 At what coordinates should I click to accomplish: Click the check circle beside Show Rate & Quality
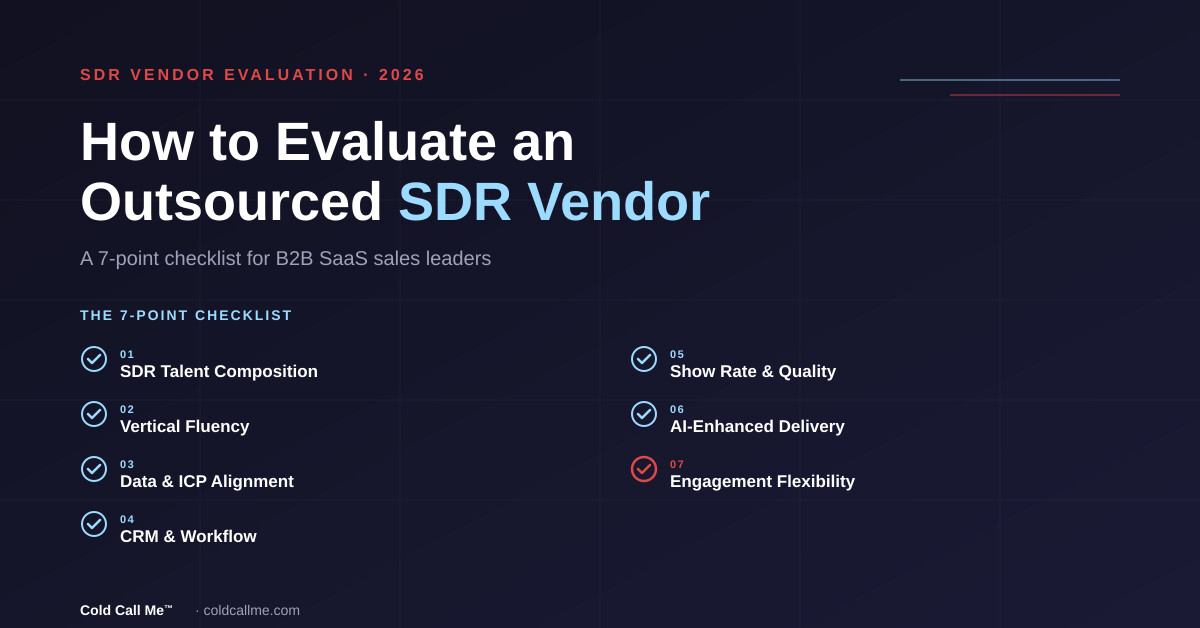point(644,359)
